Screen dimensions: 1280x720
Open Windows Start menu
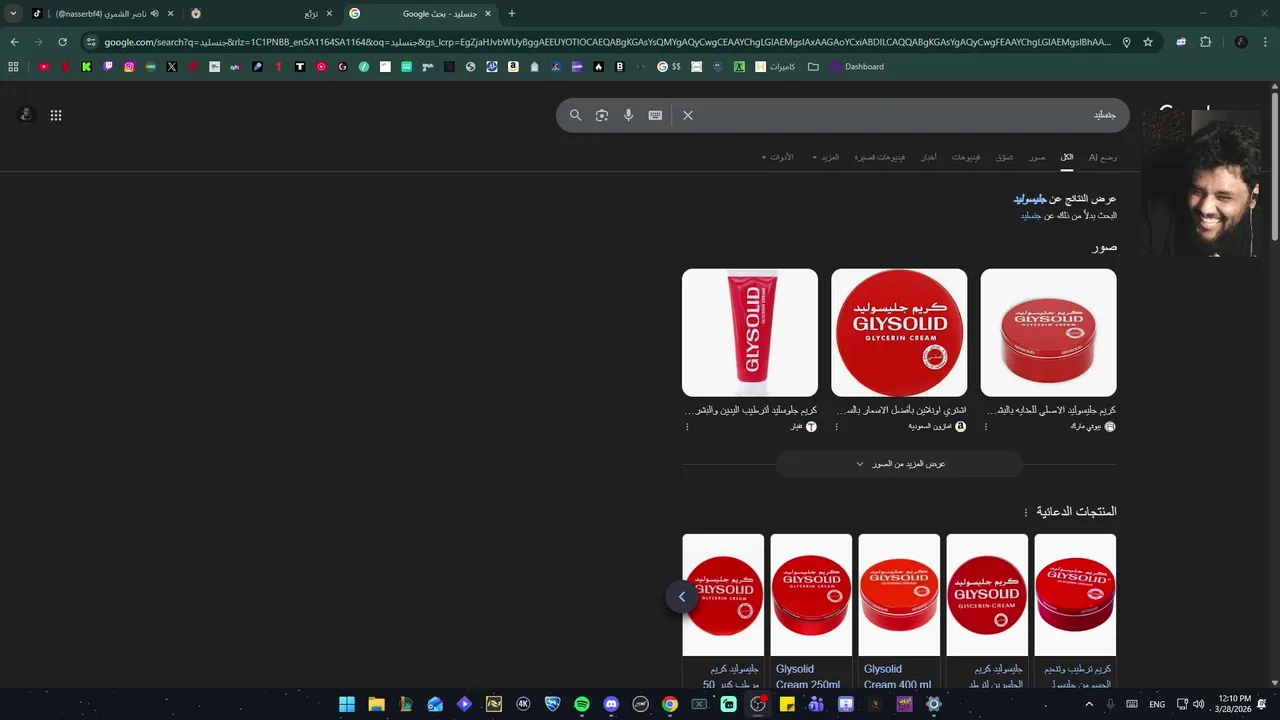click(x=347, y=704)
